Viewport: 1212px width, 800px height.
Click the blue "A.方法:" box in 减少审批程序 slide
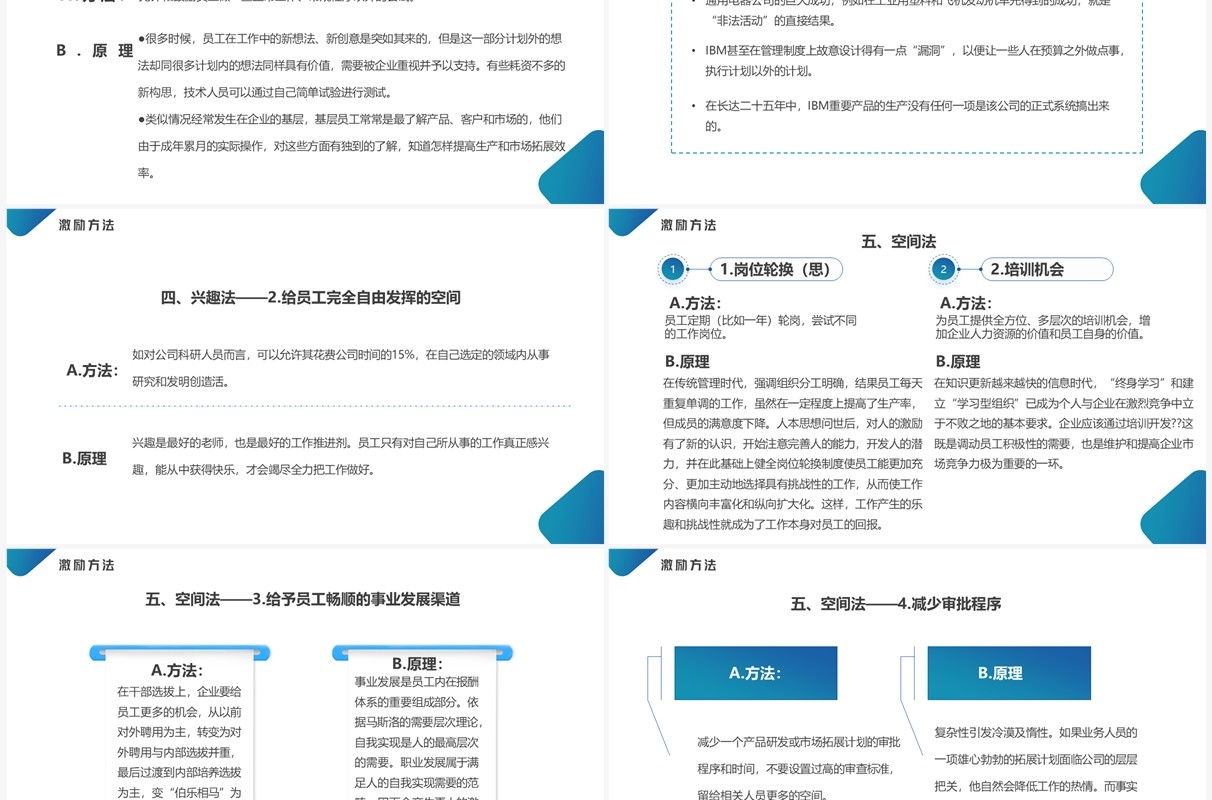click(755, 673)
